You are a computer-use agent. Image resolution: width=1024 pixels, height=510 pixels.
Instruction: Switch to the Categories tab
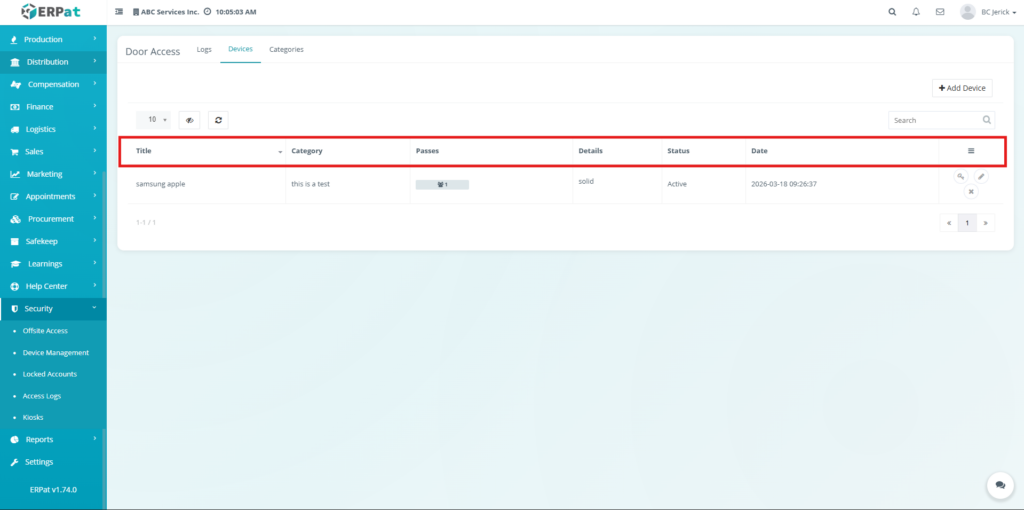286,49
